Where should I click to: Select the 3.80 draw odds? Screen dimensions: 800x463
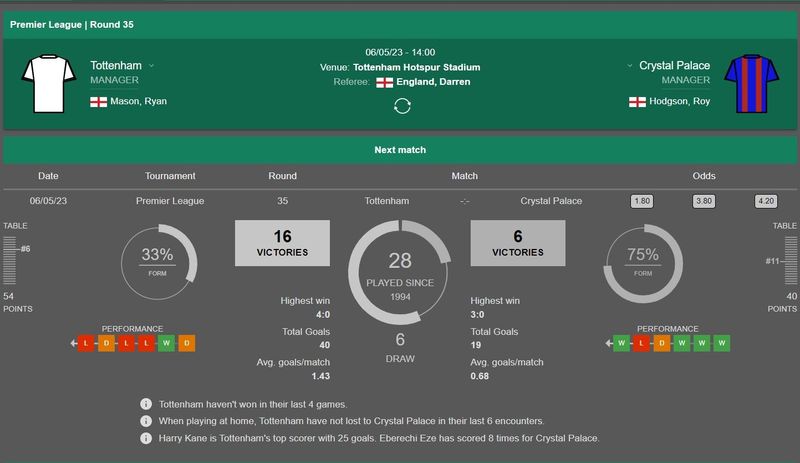(x=704, y=201)
